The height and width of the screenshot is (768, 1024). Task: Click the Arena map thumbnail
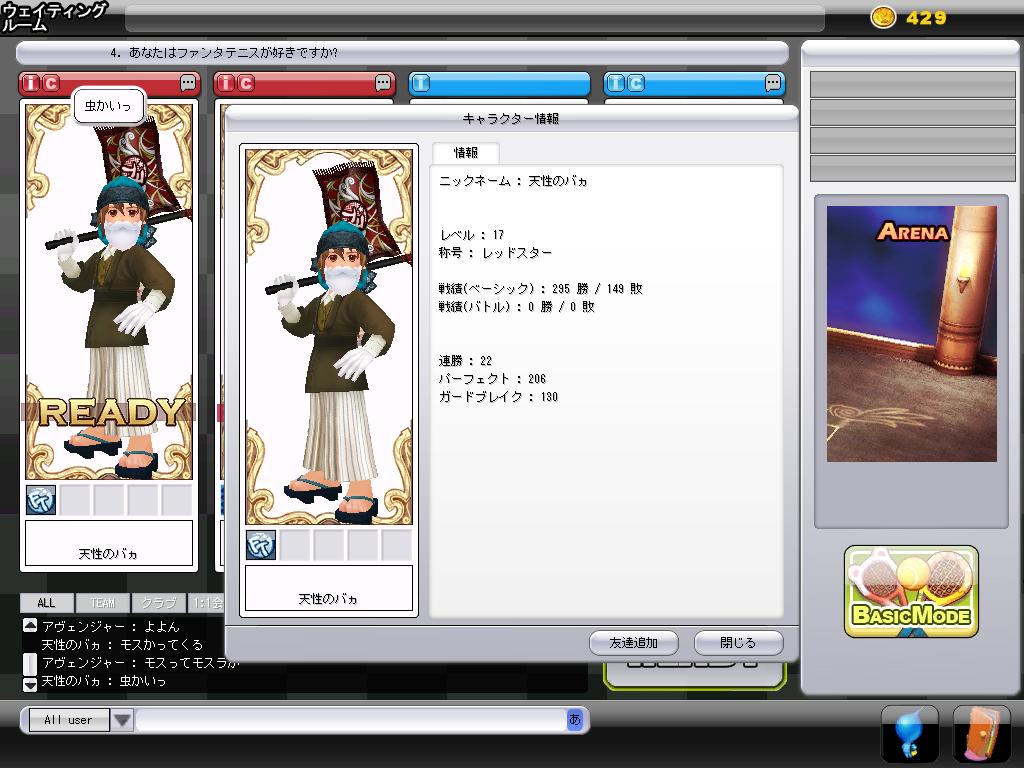pyautogui.click(x=911, y=333)
